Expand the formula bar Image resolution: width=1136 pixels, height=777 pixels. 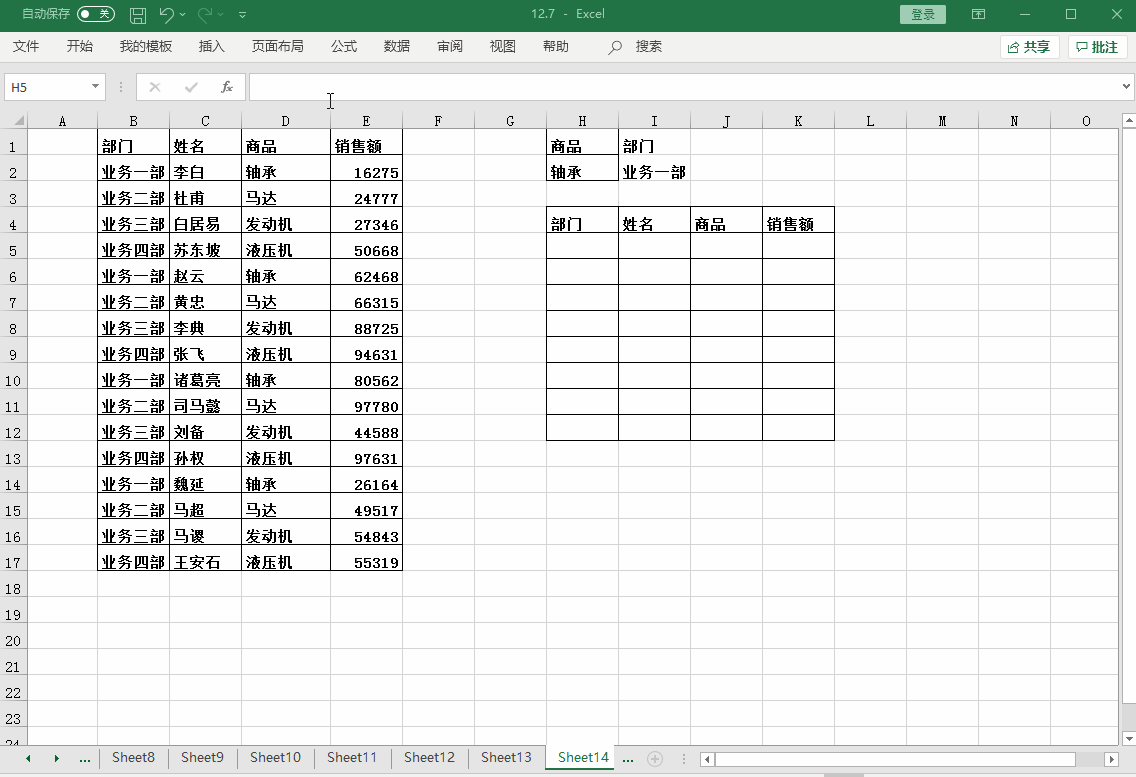tap(1127, 87)
